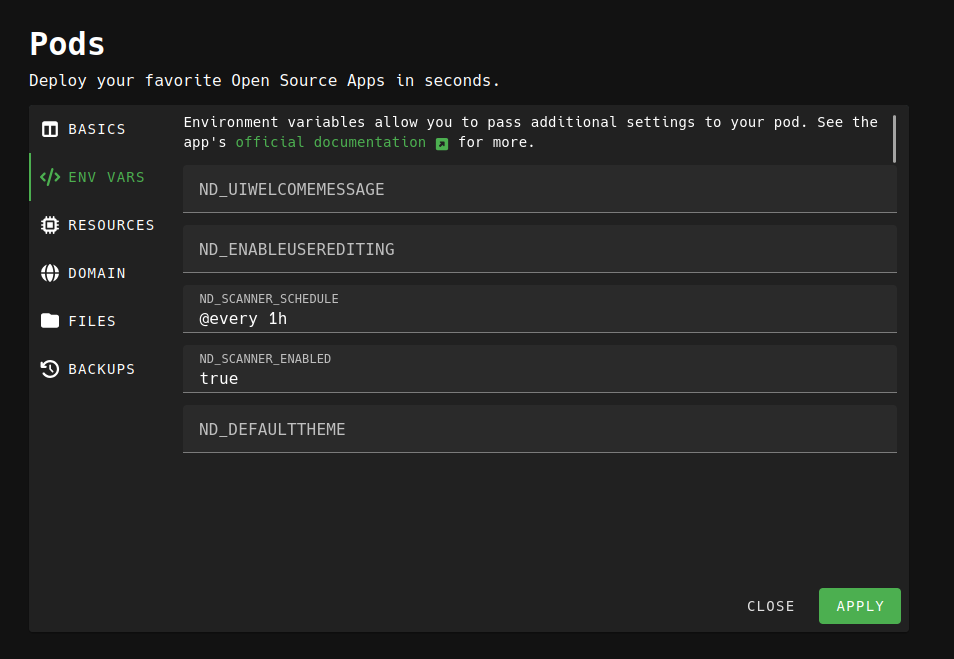Click the Env Vars code brackets icon
The height and width of the screenshot is (659, 954).
pos(50,177)
